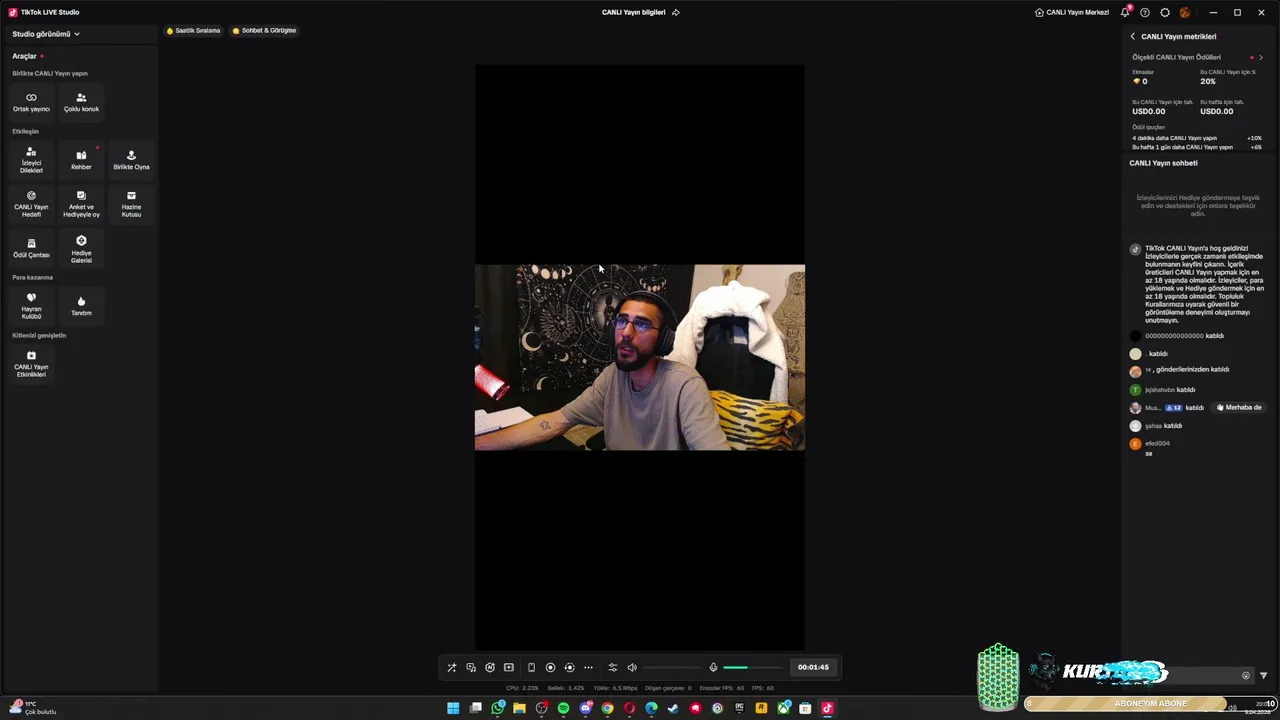
Task: Open Spotify from the taskbar
Action: (563, 708)
